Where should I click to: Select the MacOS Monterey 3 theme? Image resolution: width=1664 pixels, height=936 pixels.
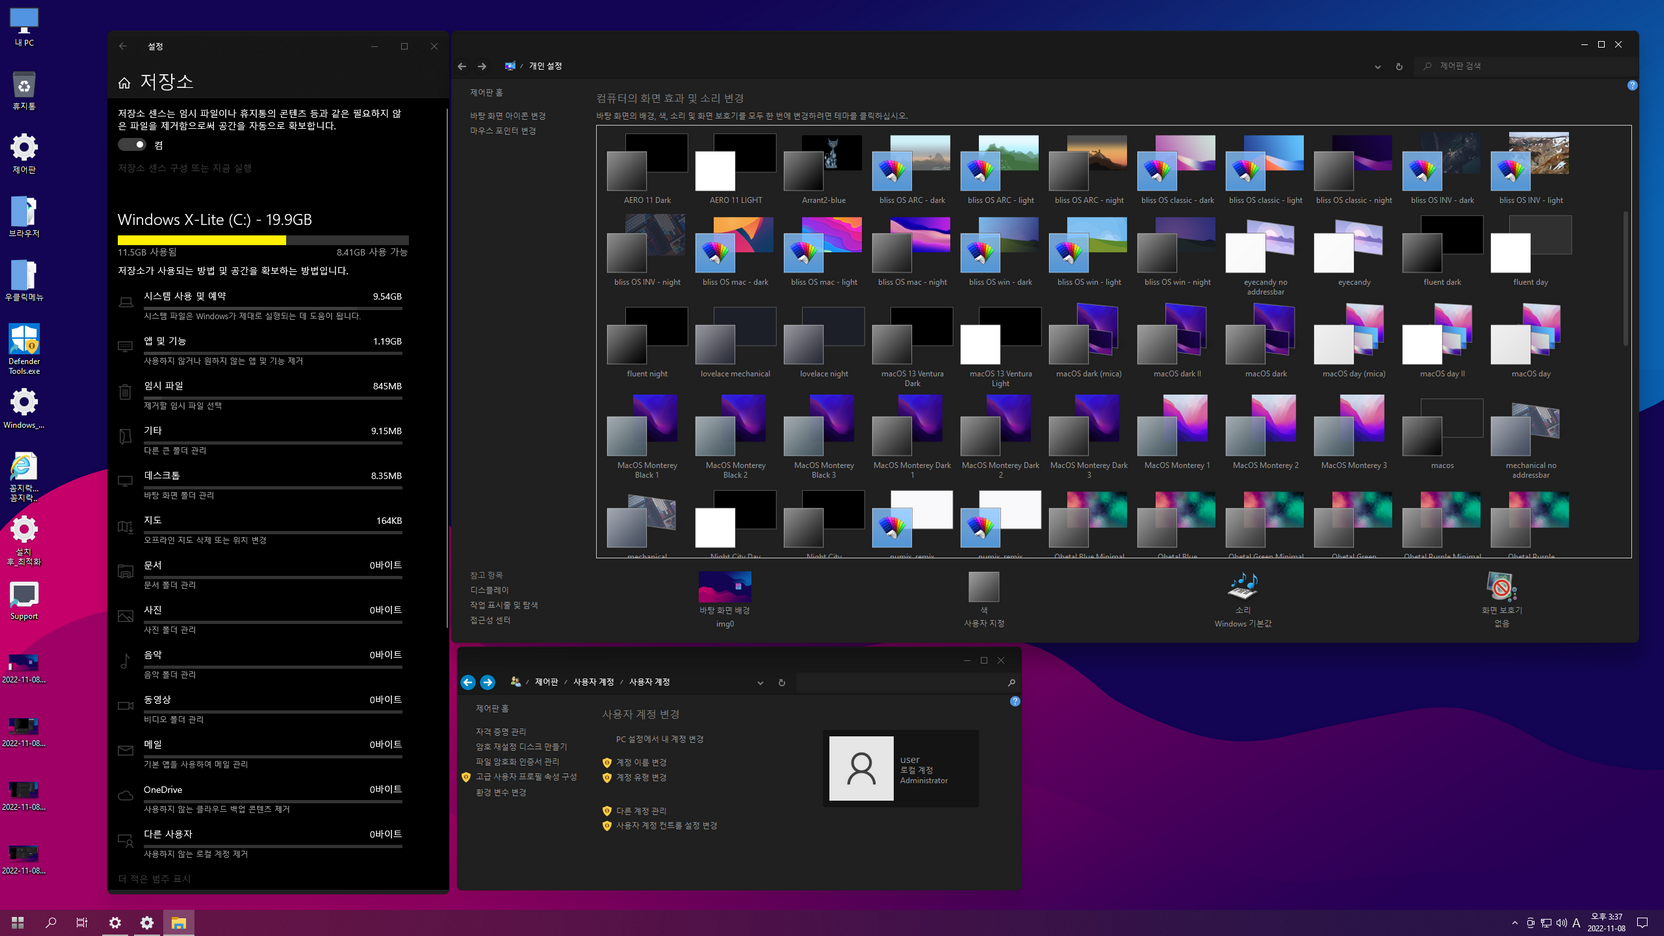pyautogui.click(x=1354, y=432)
